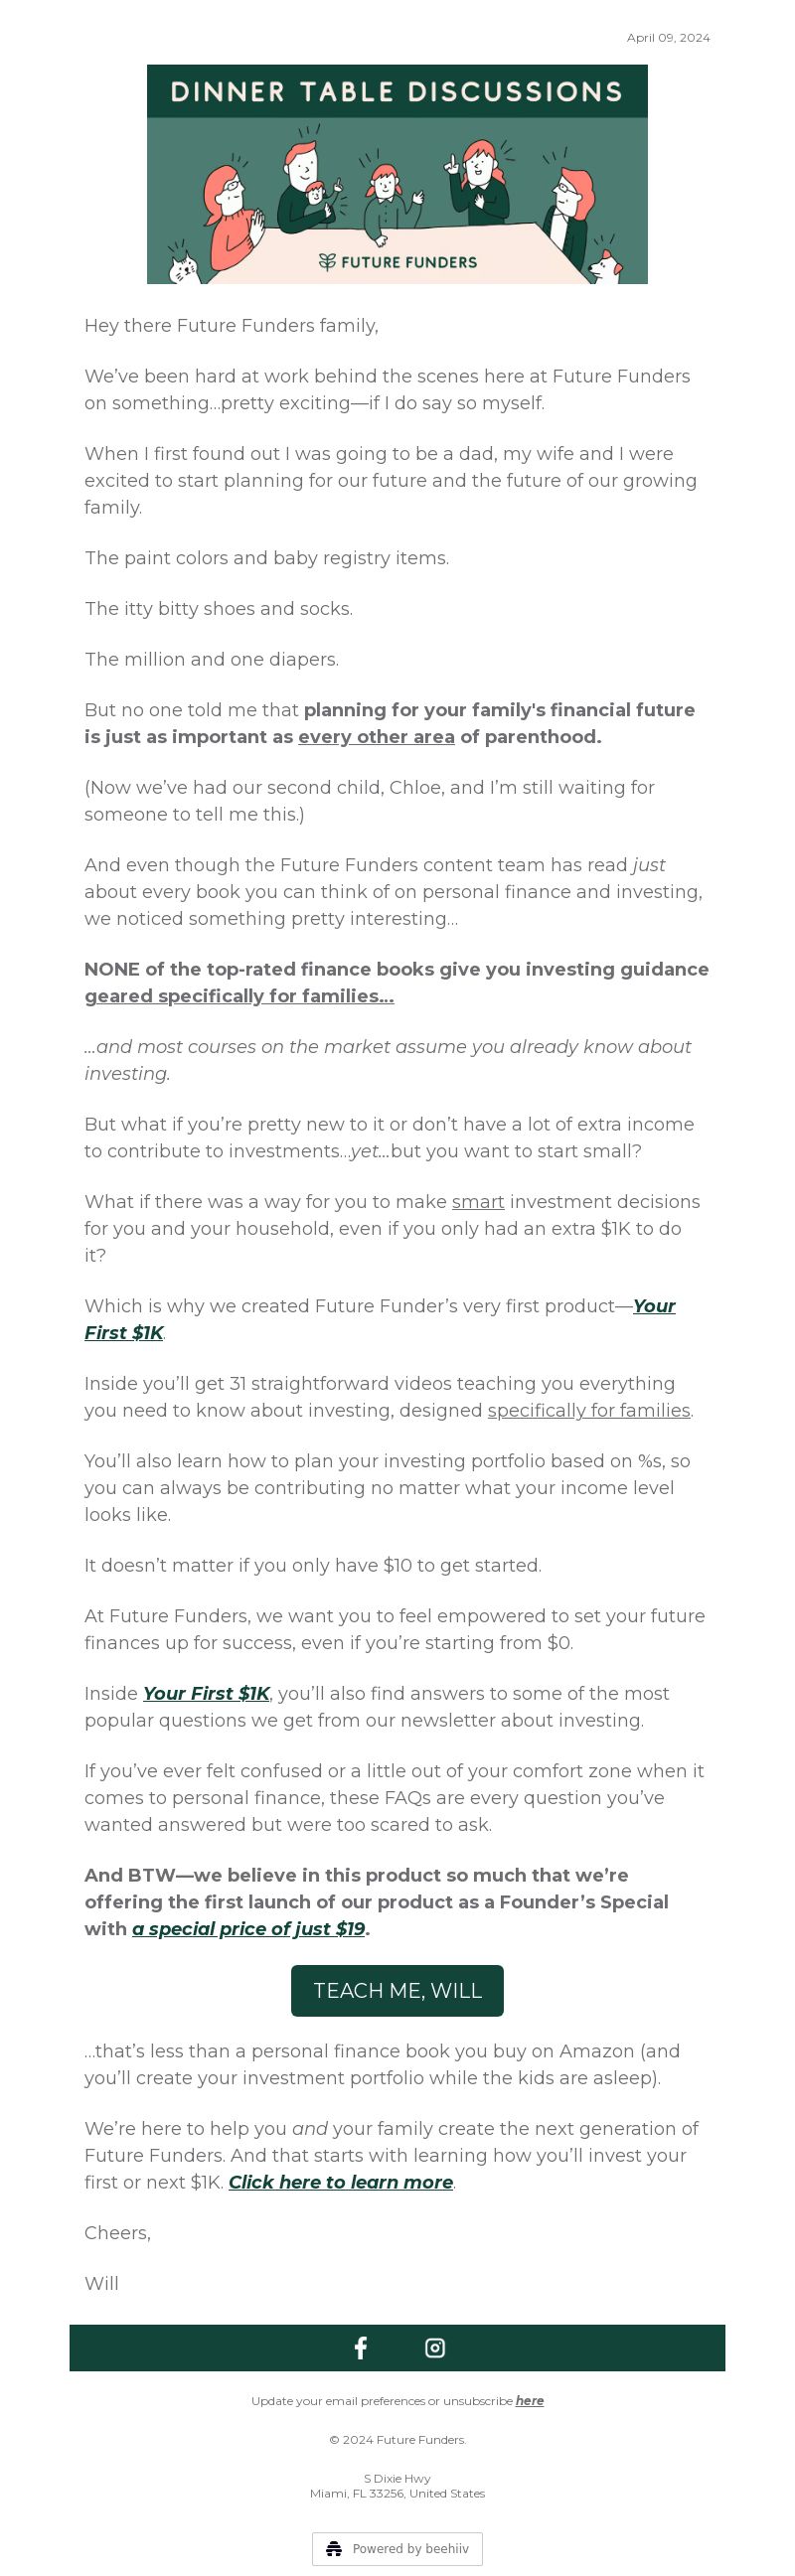Click the Facebook icon in the footer
This screenshot has height=2576, width=795.
click(361, 2347)
